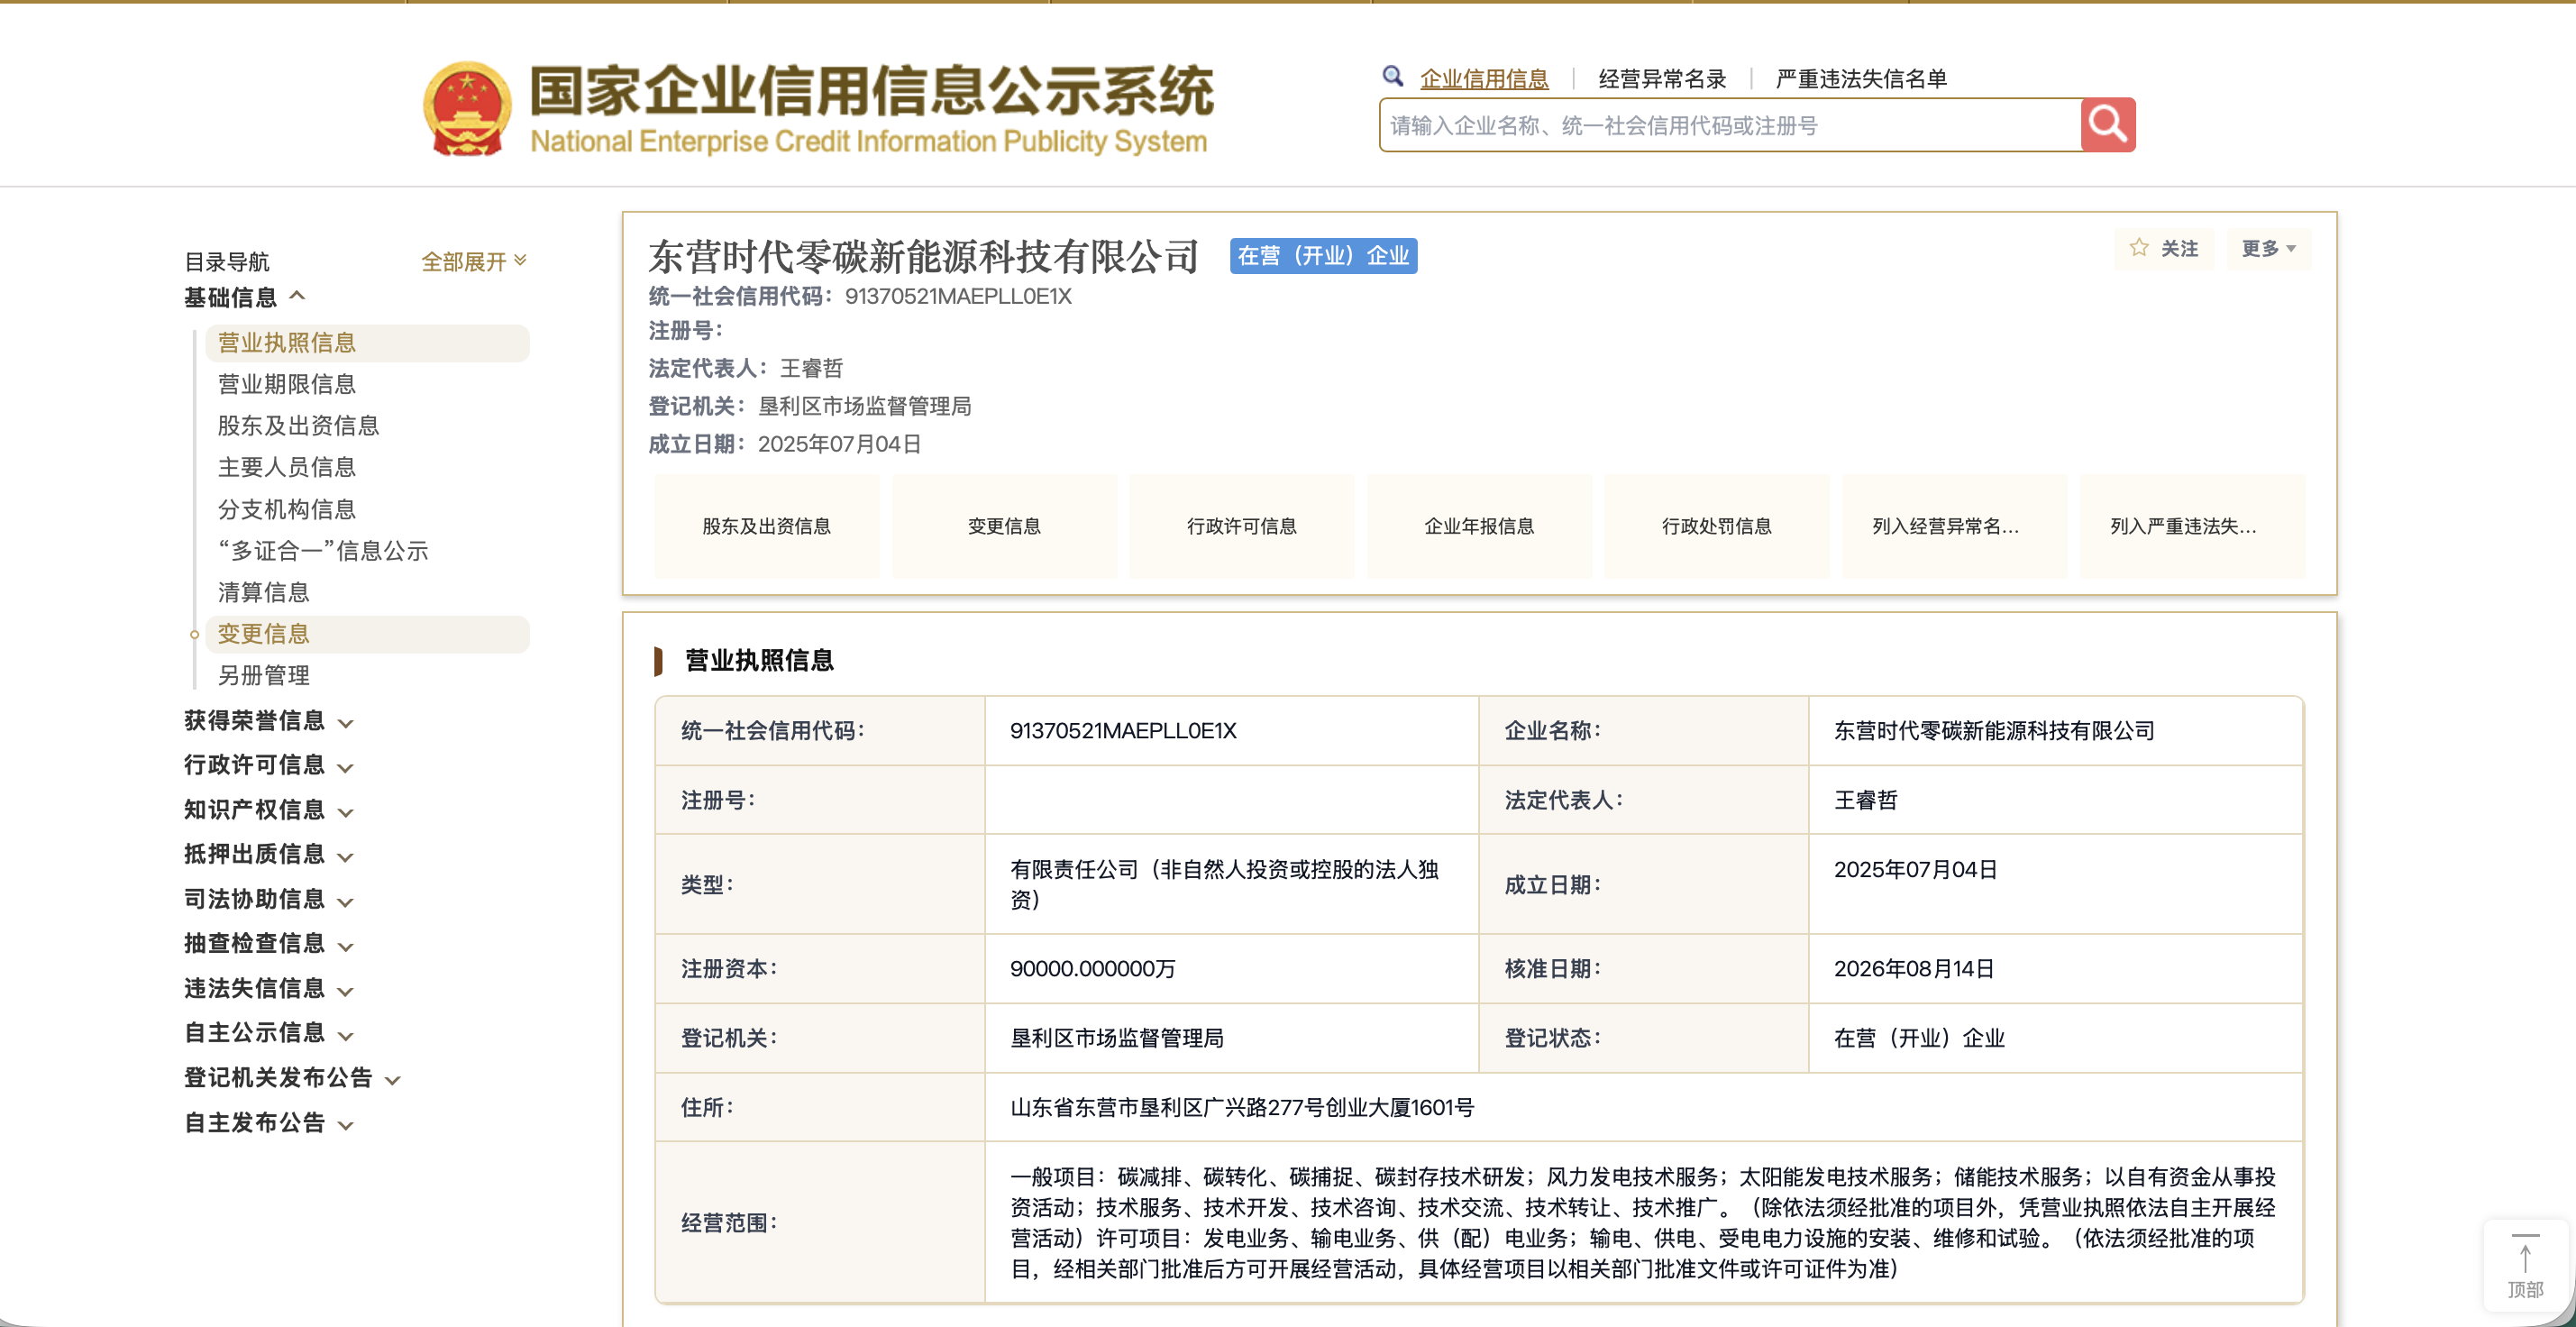The height and width of the screenshot is (1327, 2576).
Task: Go to “多证合一”信息公示 in sidebar
Action: click(x=323, y=551)
